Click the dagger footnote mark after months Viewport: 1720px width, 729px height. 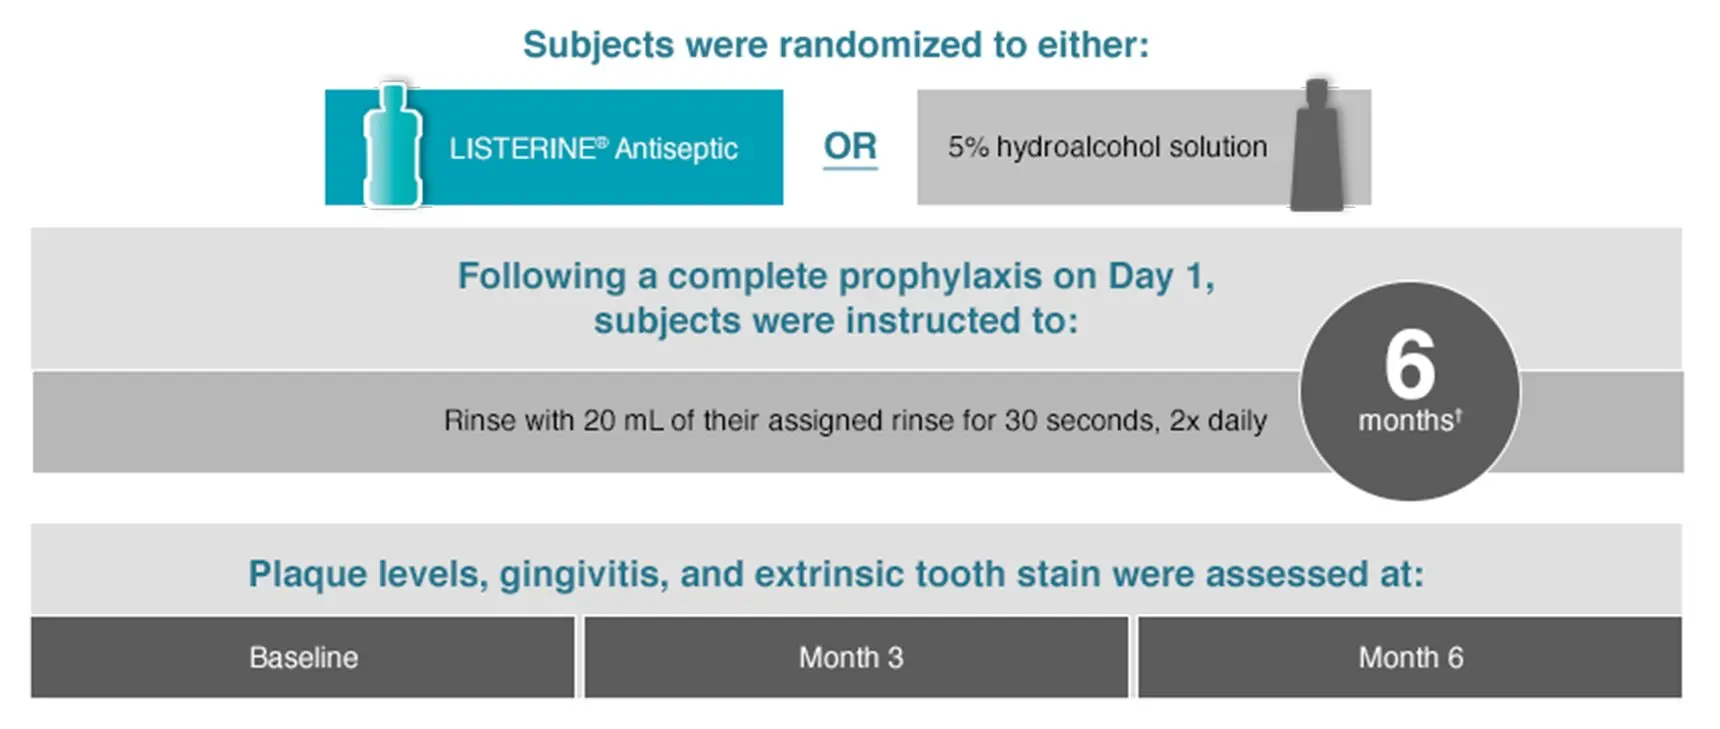[x=1459, y=413]
